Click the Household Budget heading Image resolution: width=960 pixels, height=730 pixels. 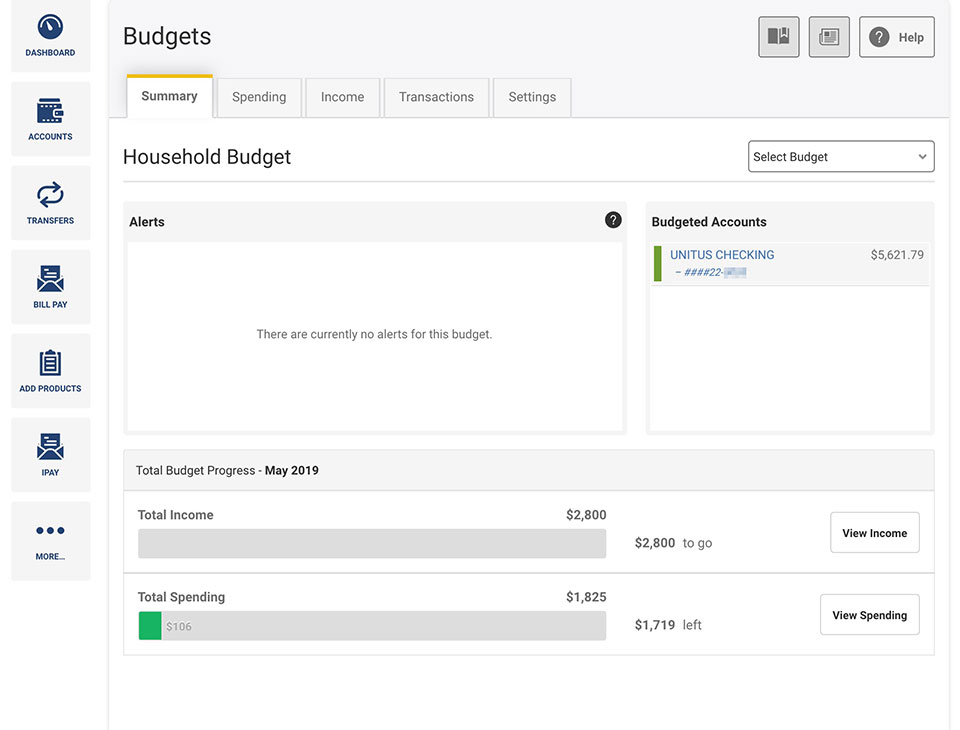tap(207, 157)
